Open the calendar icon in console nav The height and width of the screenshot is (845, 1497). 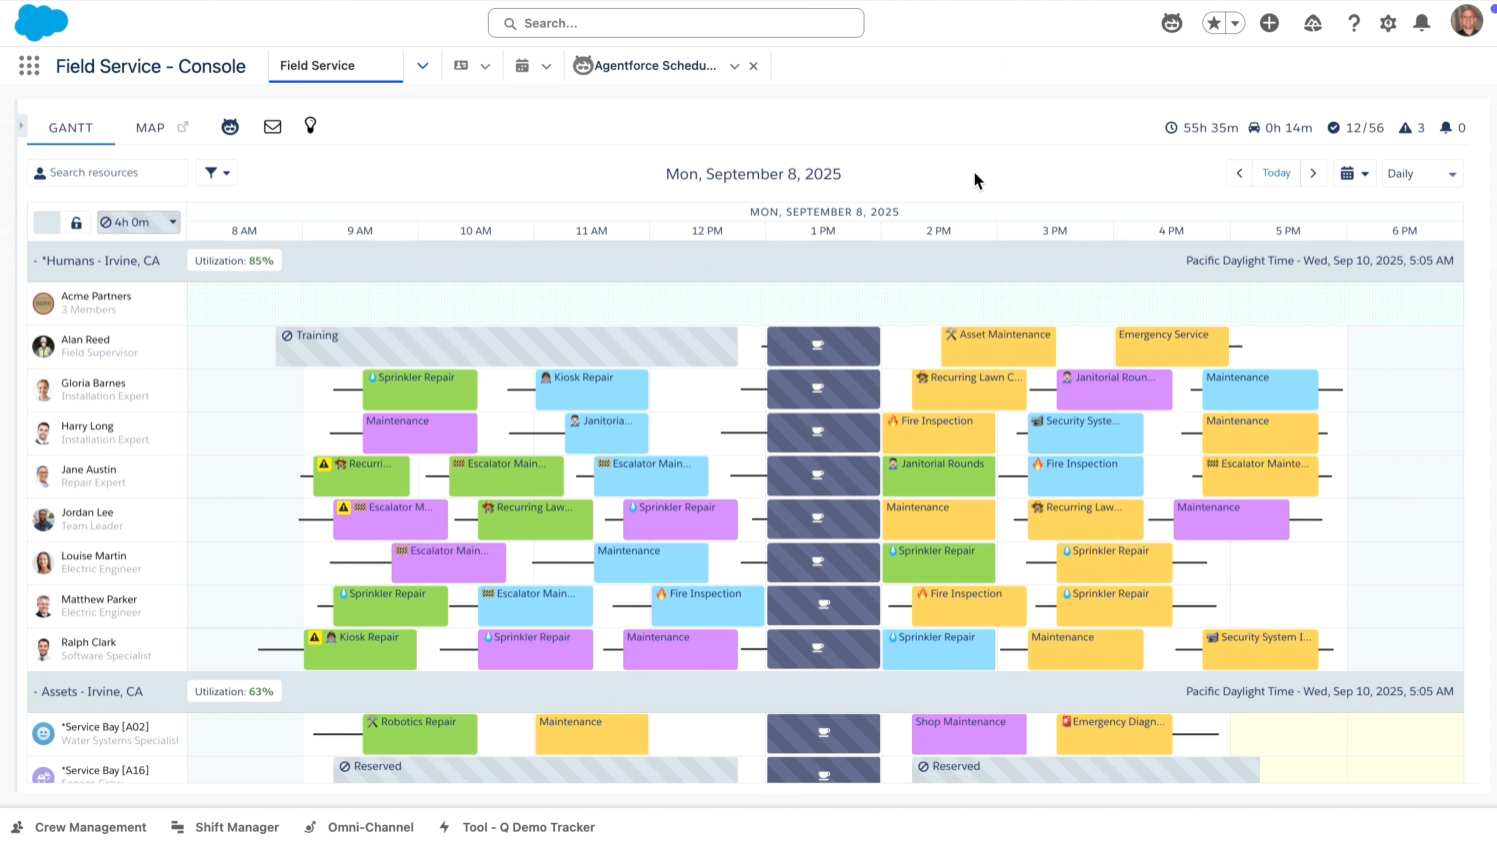pos(522,65)
